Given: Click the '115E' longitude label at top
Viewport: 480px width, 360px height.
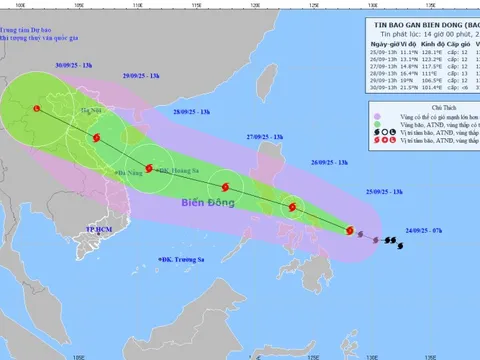Looking at the screenshot, I should [x=197, y=5].
